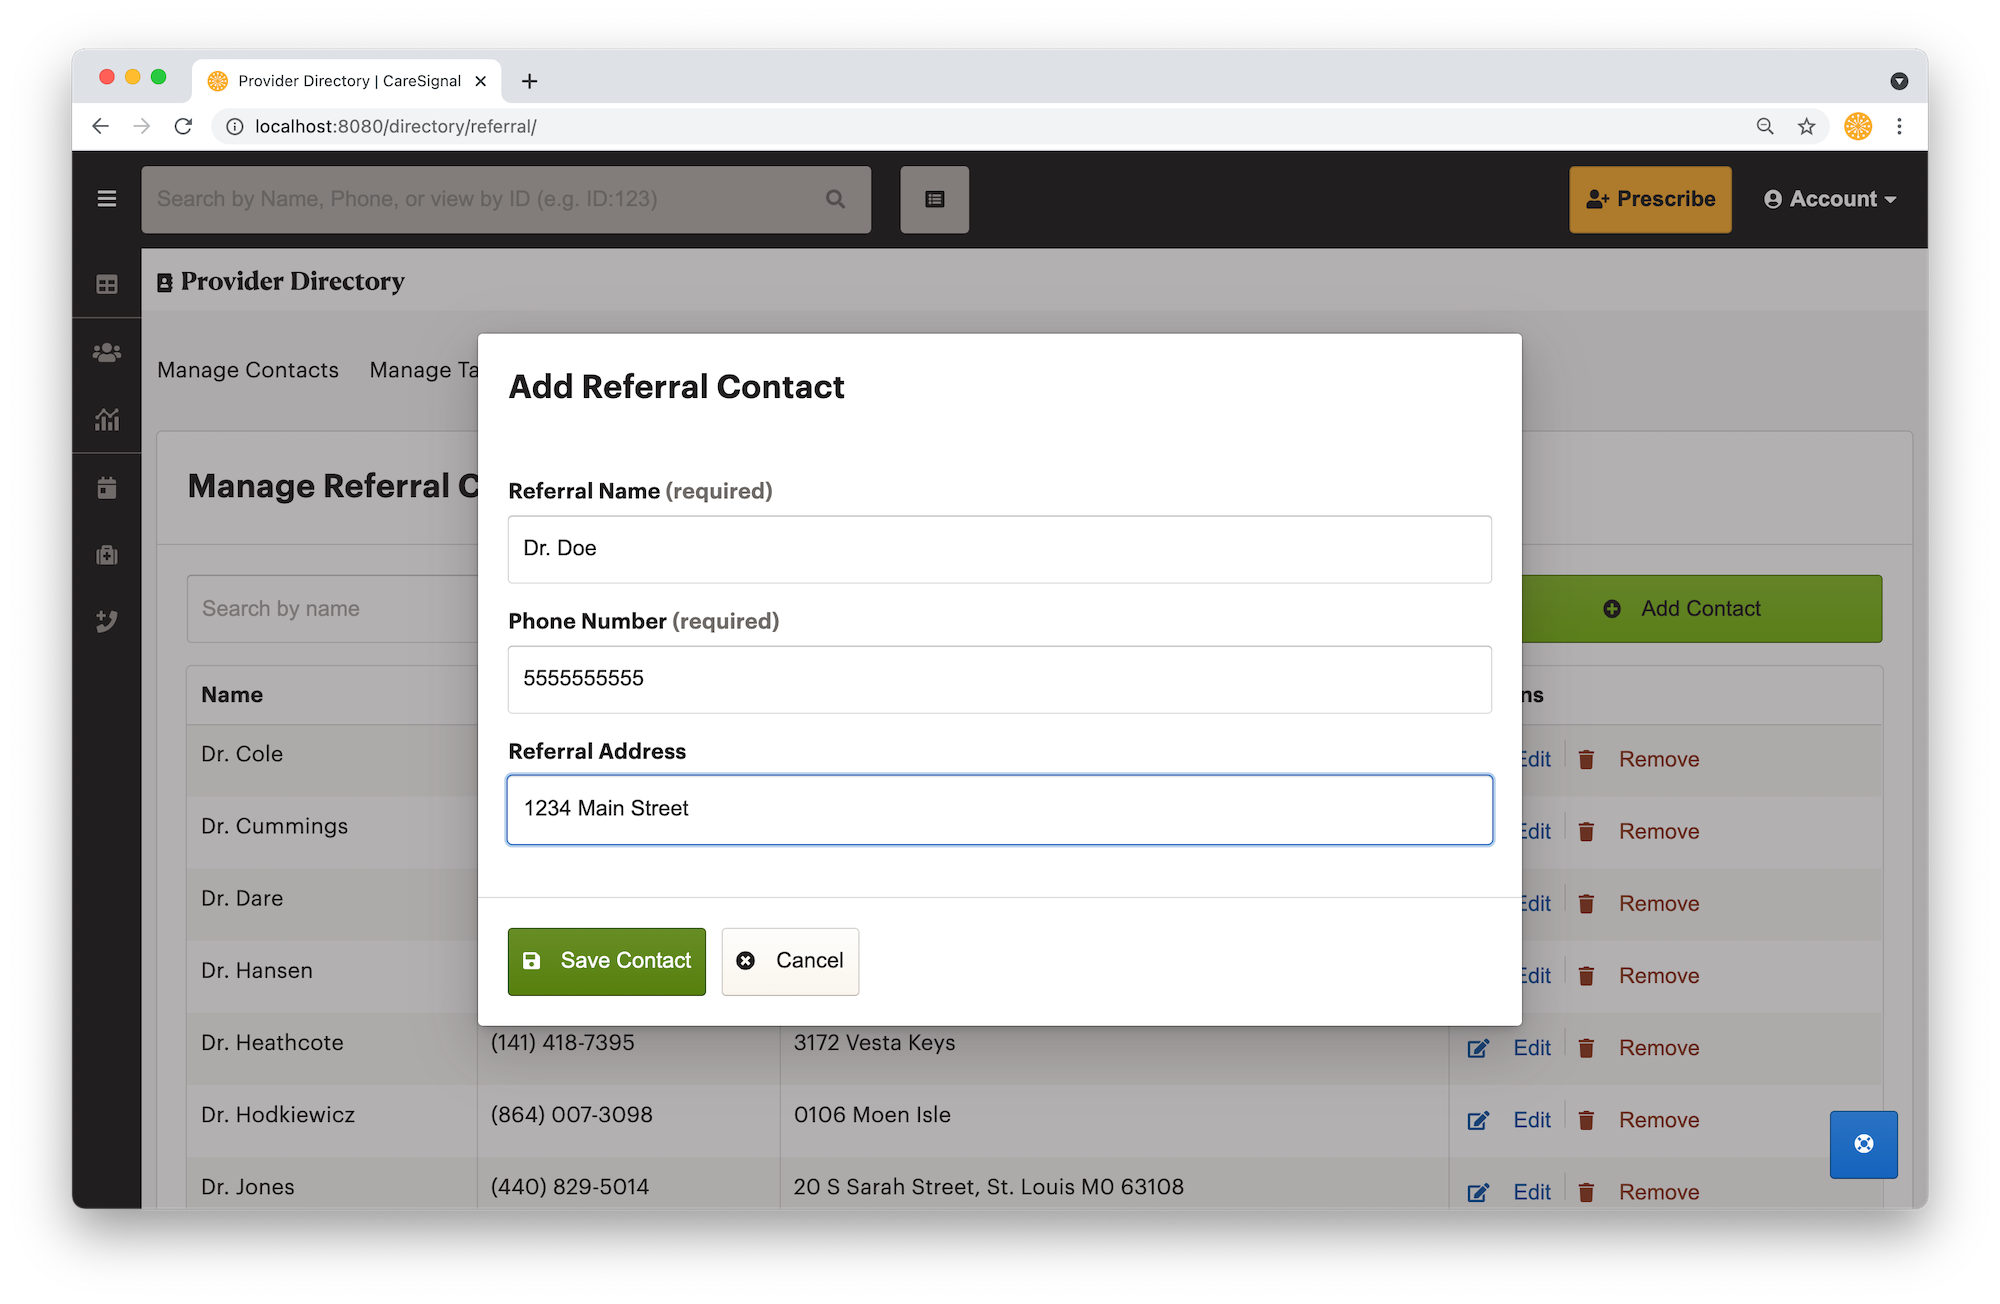Screen dimensions: 2000x1304
Task: Open the browser profile avatar
Action: pos(1858,126)
